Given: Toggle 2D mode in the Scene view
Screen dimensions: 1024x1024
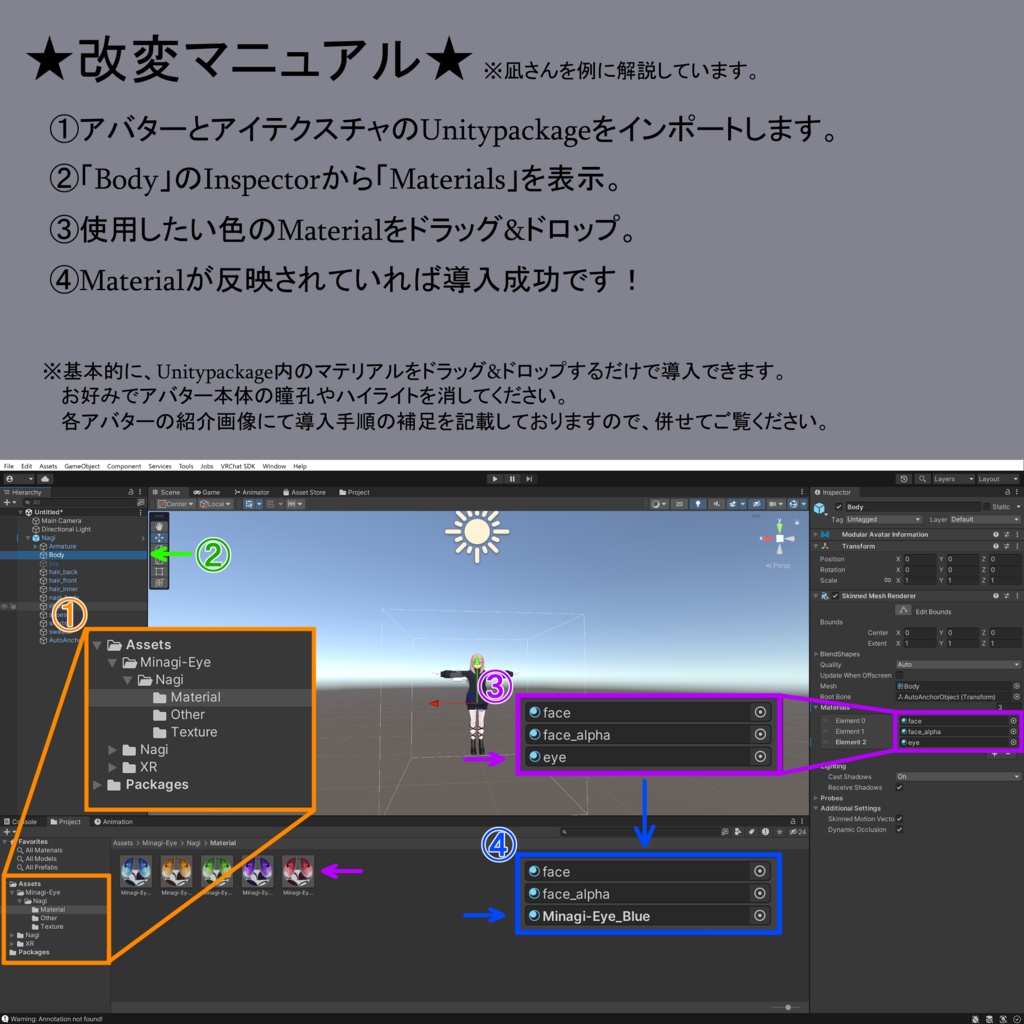Looking at the screenshot, I should pos(682,503).
